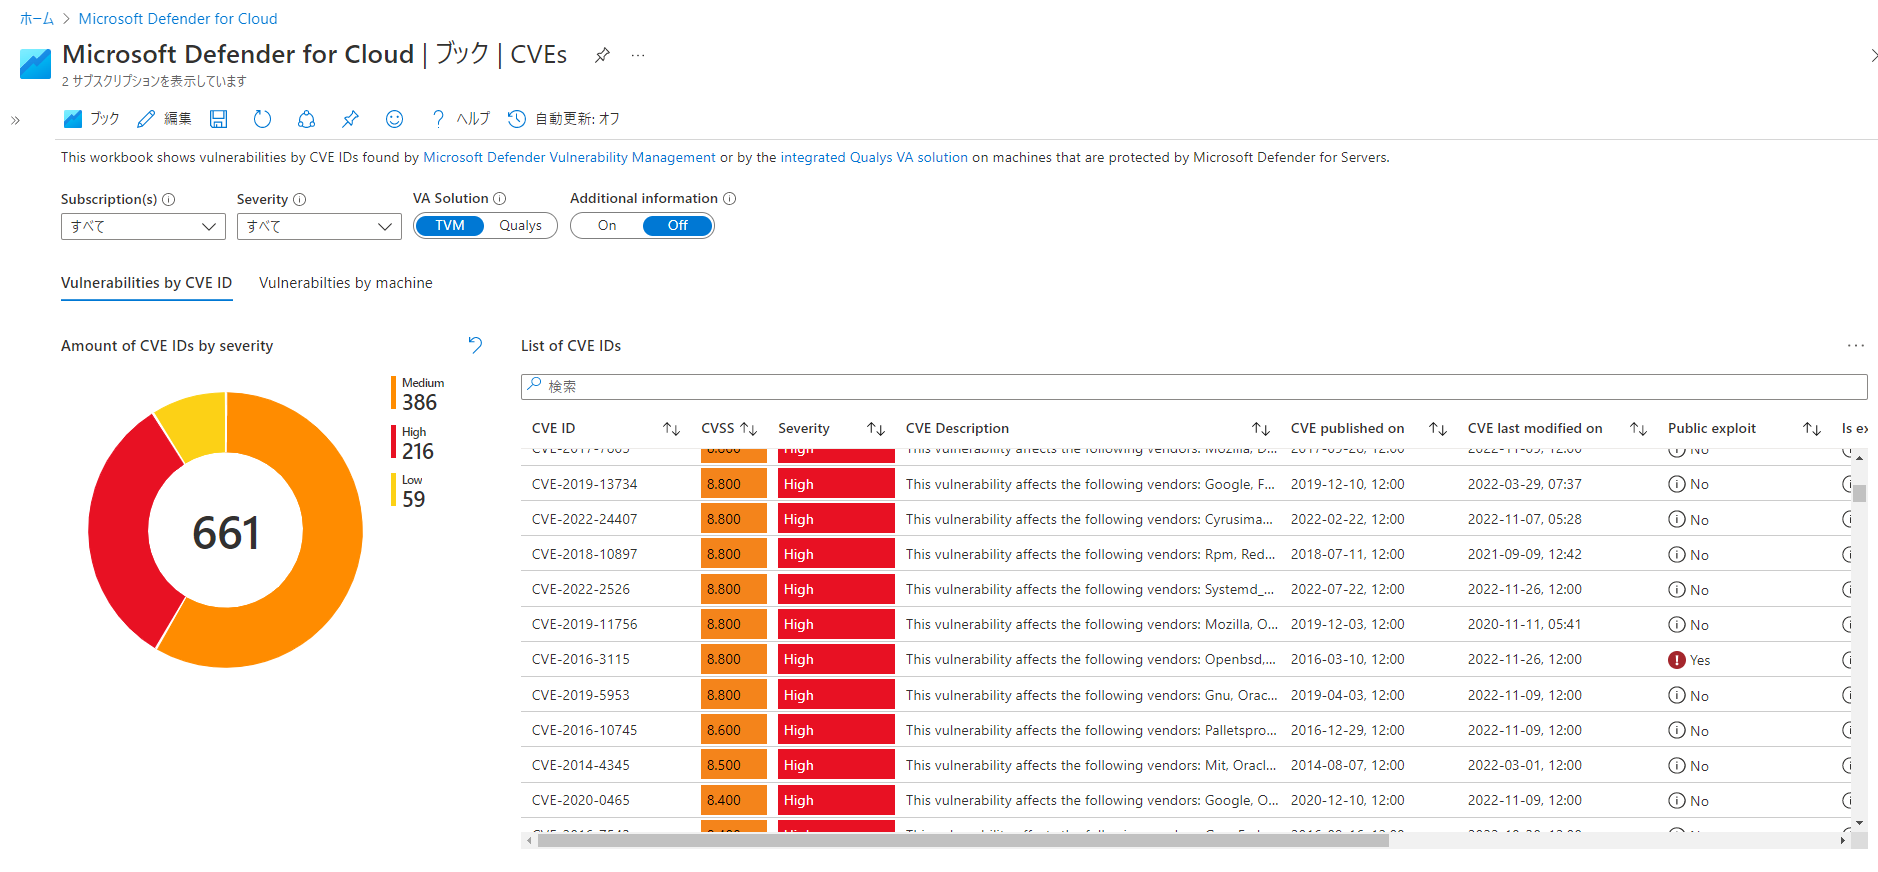Image resolution: width=1878 pixels, height=872 pixels.
Task: Select Qualys as the VA solution
Action: (x=520, y=226)
